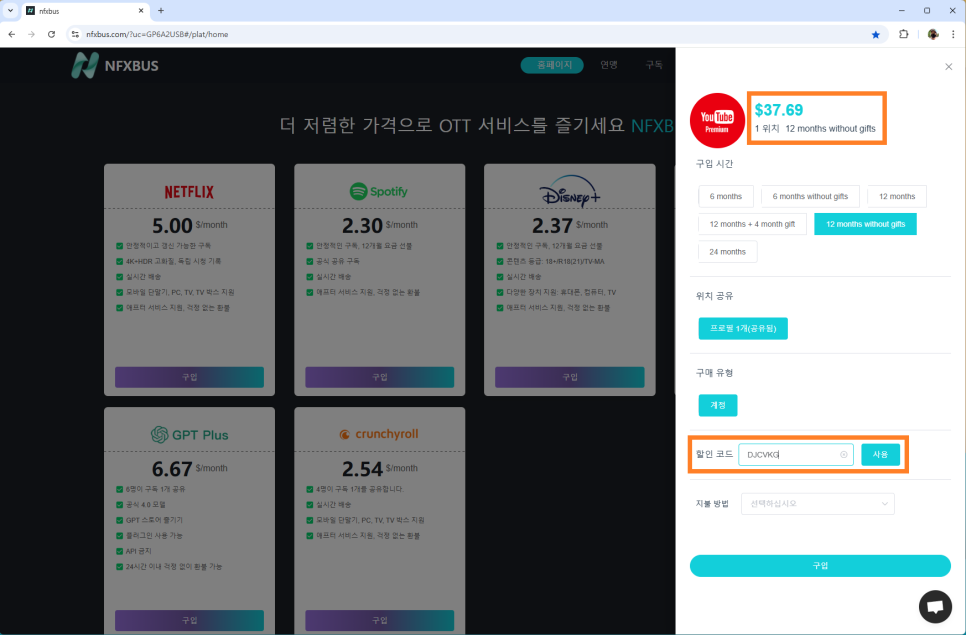
Task: Click the Spotify logo on its card
Action: point(379,192)
